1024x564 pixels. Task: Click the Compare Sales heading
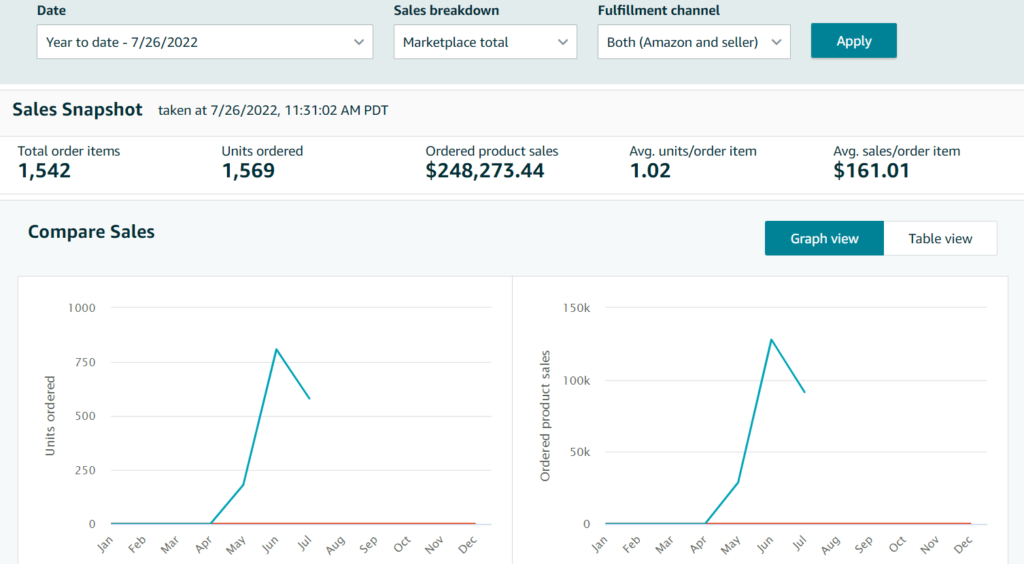click(x=91, y=232)
